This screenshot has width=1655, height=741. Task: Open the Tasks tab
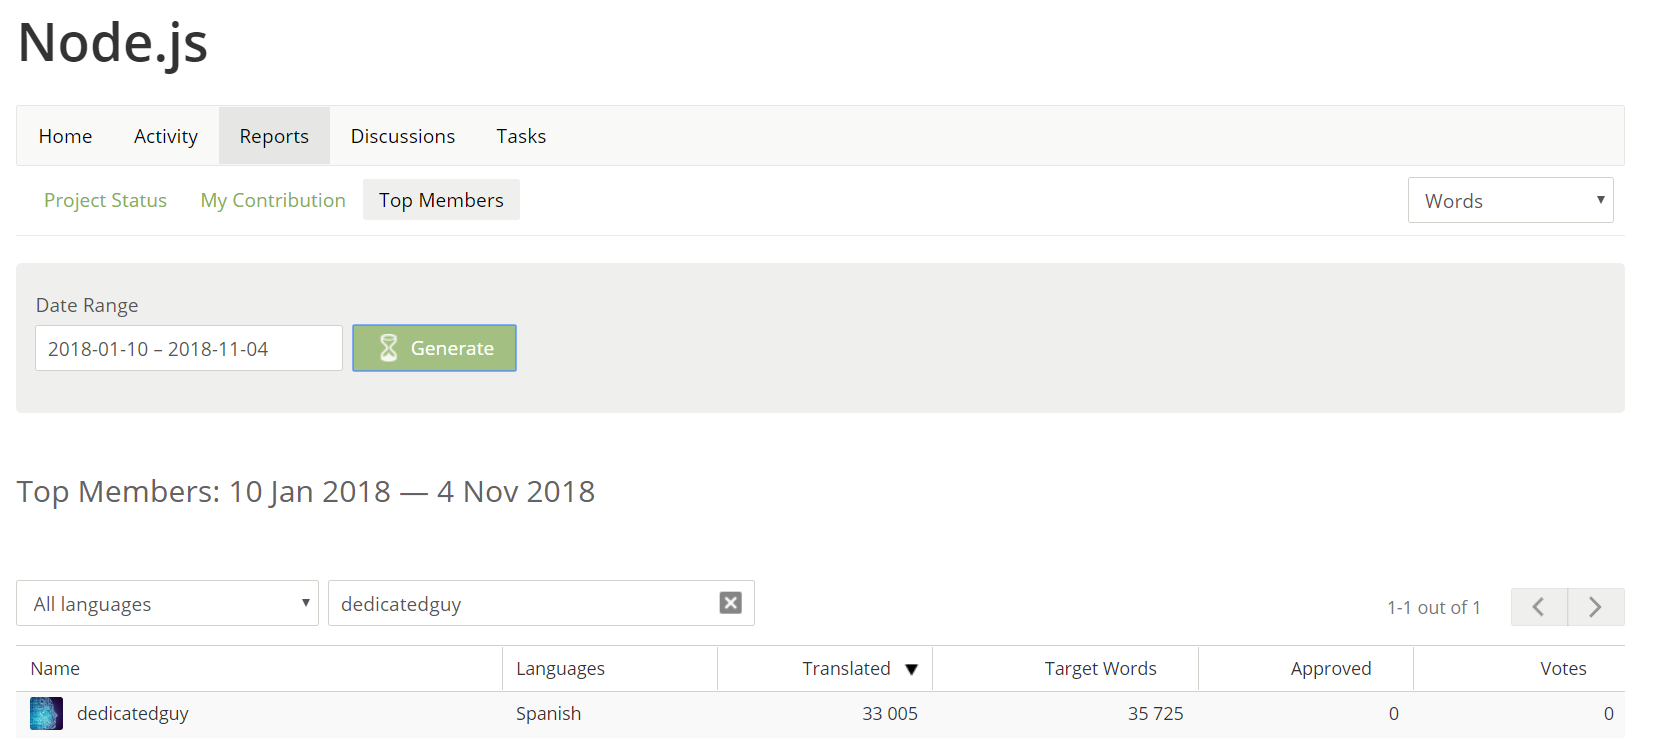[x=521, y=136]
